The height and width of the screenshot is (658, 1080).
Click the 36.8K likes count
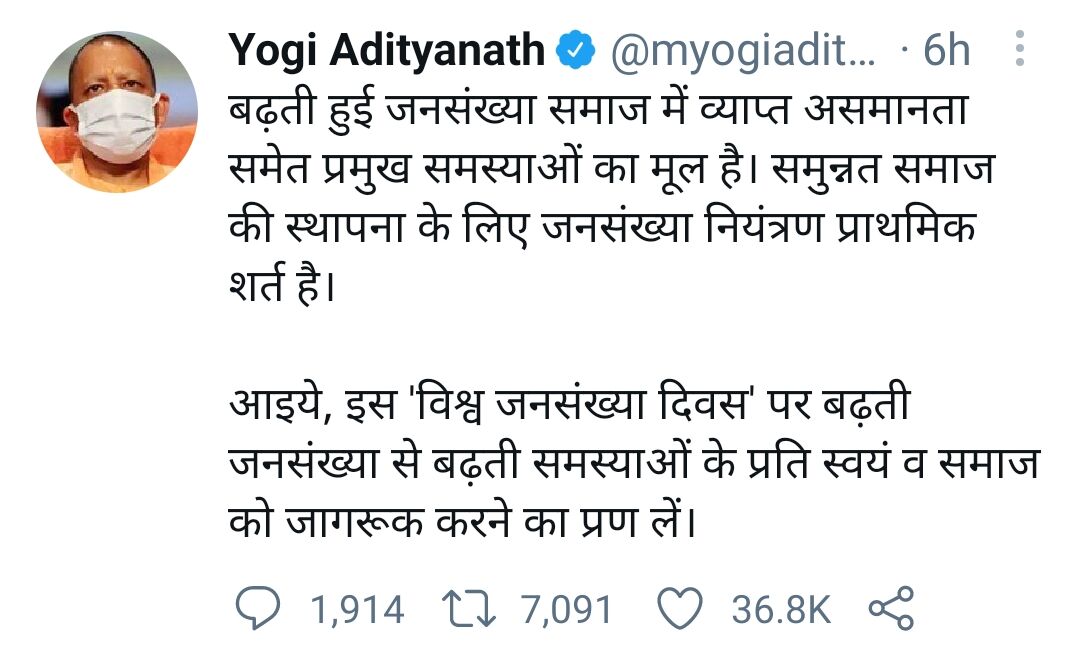point(781,610)
